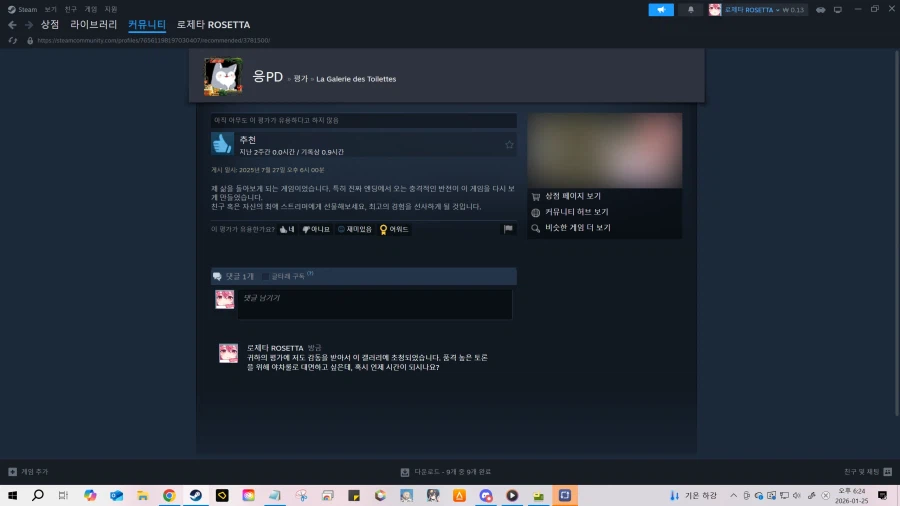Click the page's vertical scrollbar
Image resolution: width=900 pixels, height=506 pixels.
click(x=897, y=232)
